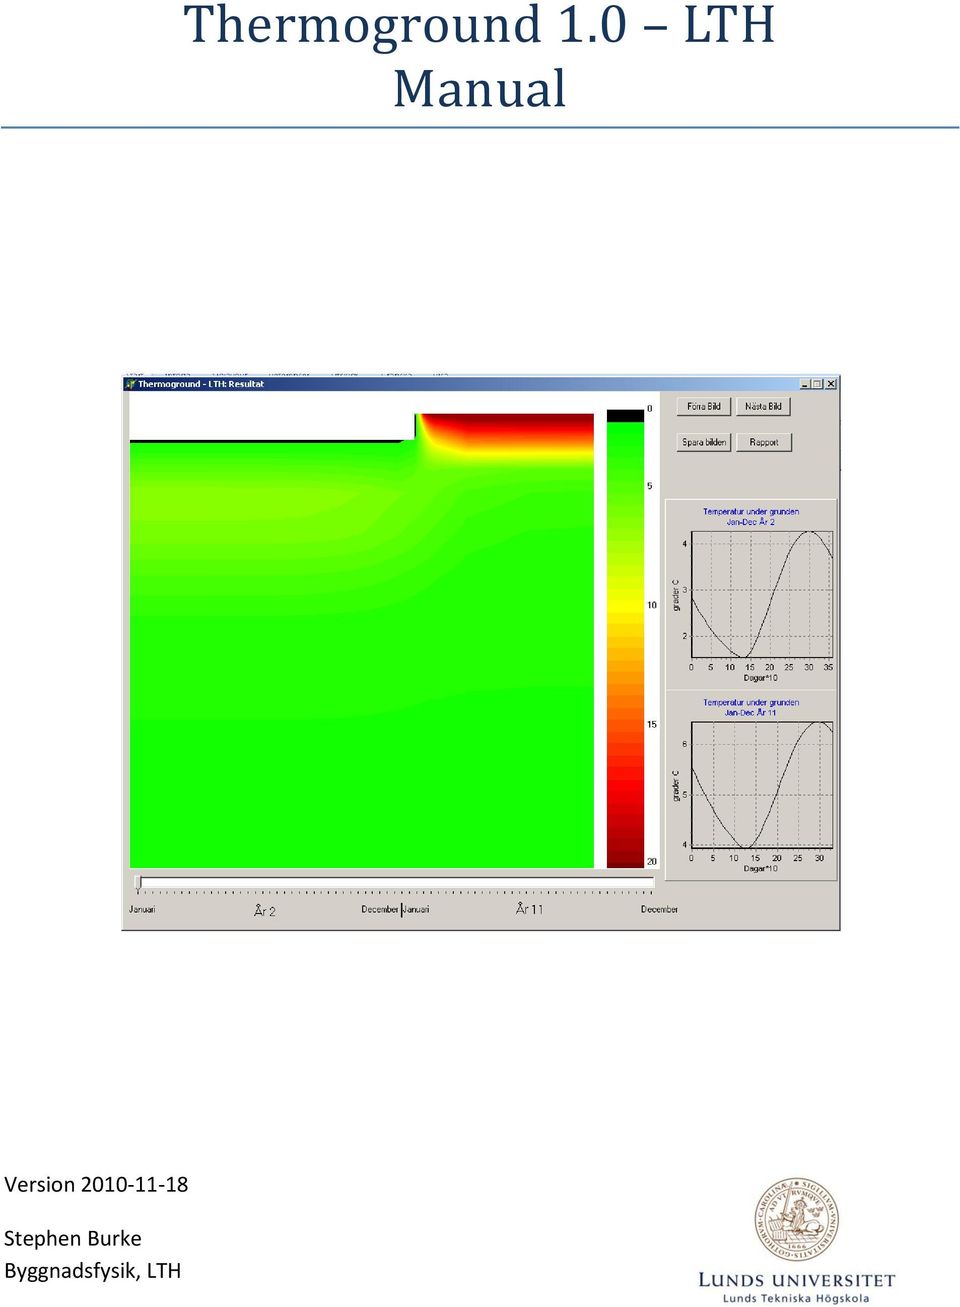
Task: Close the Thermoground Resultat window
Action: point(831,384)
